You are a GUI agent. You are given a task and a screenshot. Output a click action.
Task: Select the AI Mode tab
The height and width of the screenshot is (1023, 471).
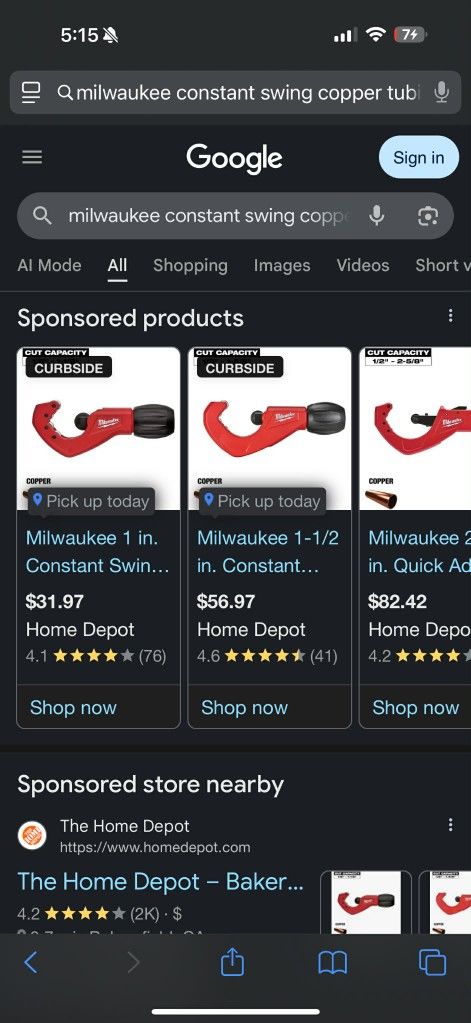50,266
